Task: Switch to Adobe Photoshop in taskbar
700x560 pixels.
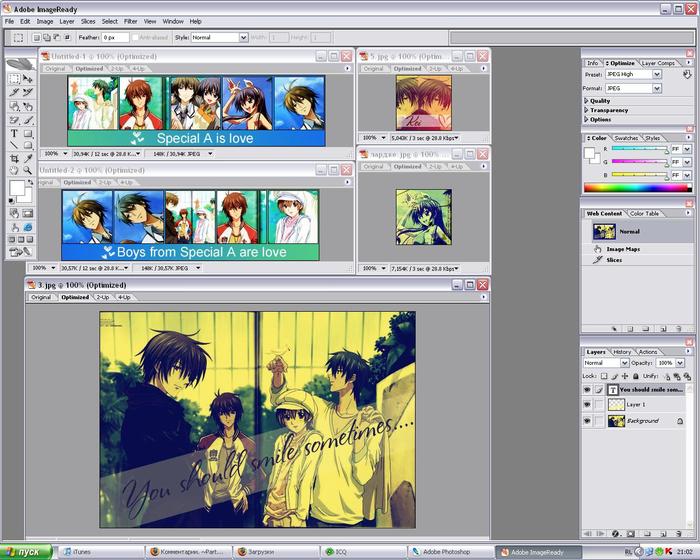Action: tap(451, 552)
